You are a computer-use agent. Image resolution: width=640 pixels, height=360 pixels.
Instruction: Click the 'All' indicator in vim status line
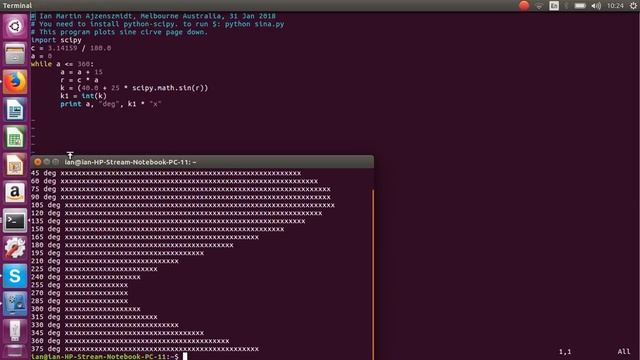point(624,351)
